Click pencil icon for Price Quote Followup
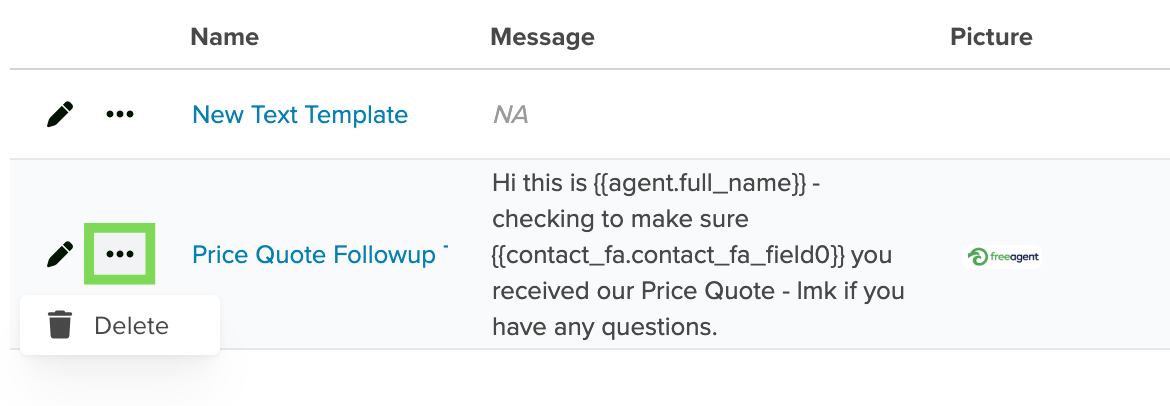Screen dimensions: 1170x406 tap(60, 254)
